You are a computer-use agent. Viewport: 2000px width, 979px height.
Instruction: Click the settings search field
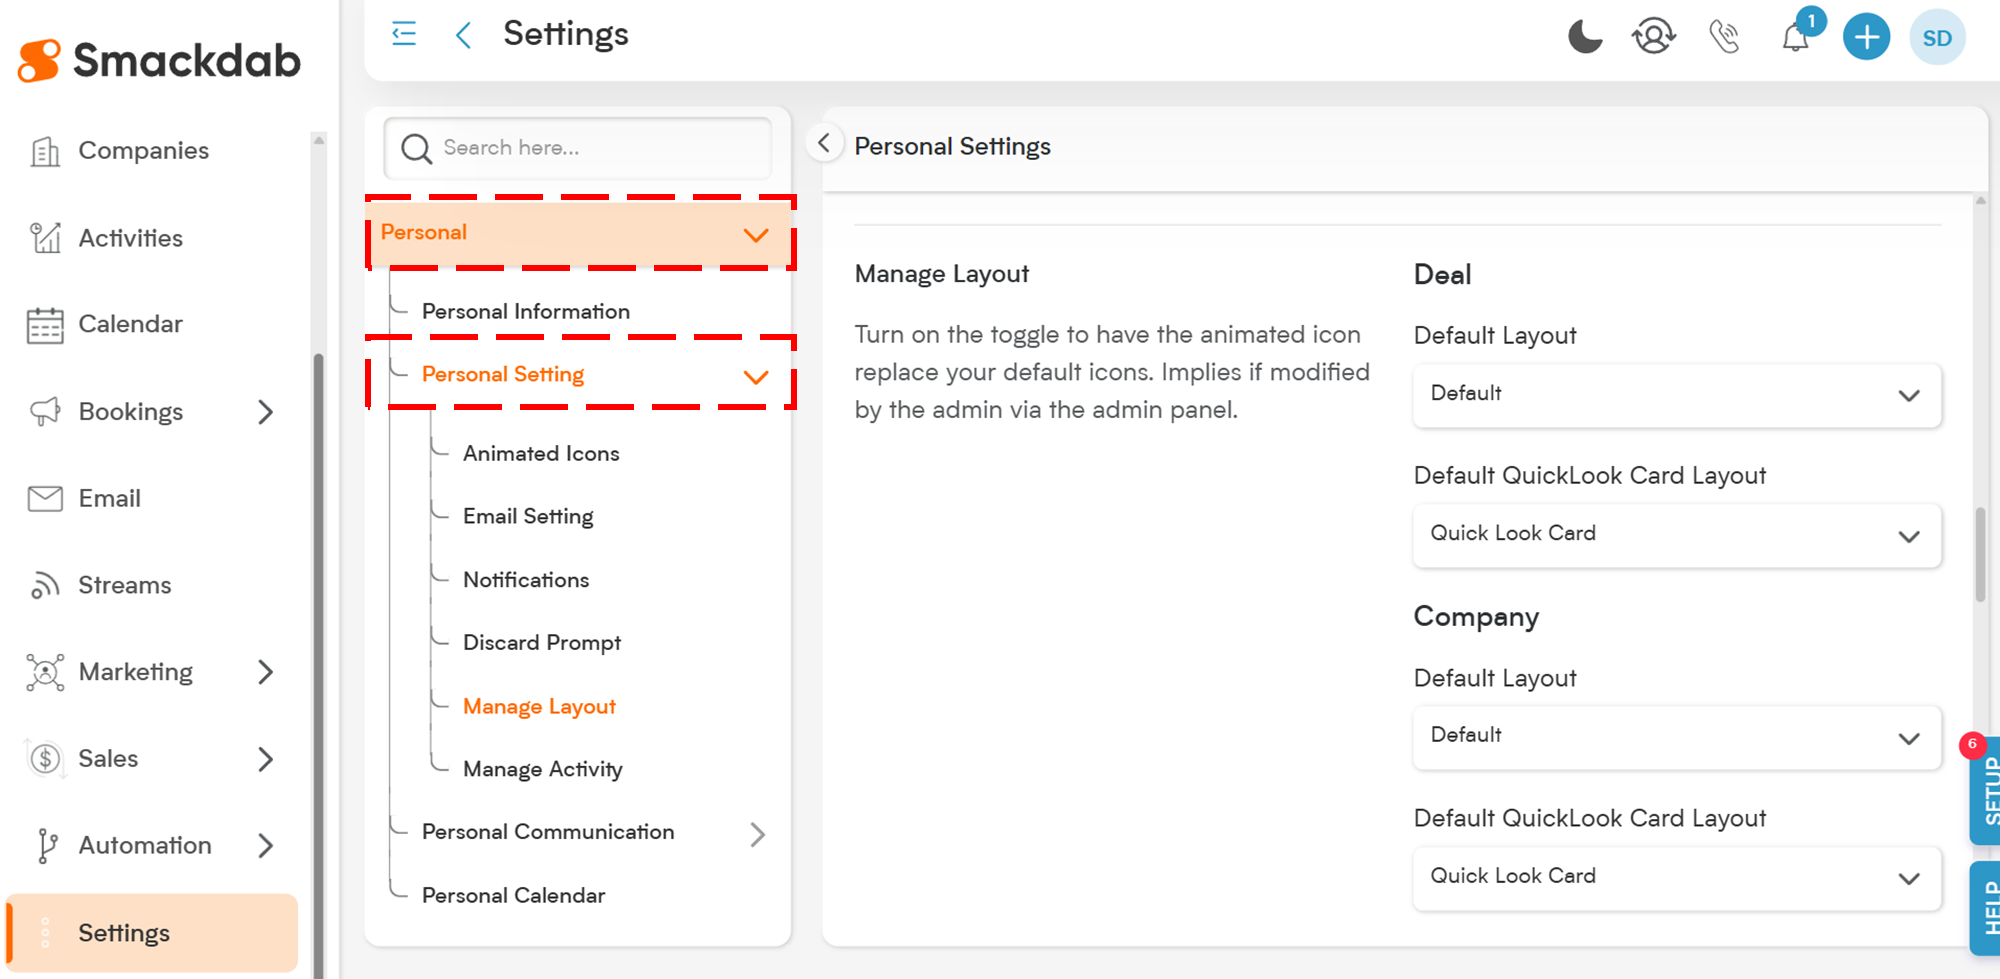pyautogui.click(x=590, y=148)
